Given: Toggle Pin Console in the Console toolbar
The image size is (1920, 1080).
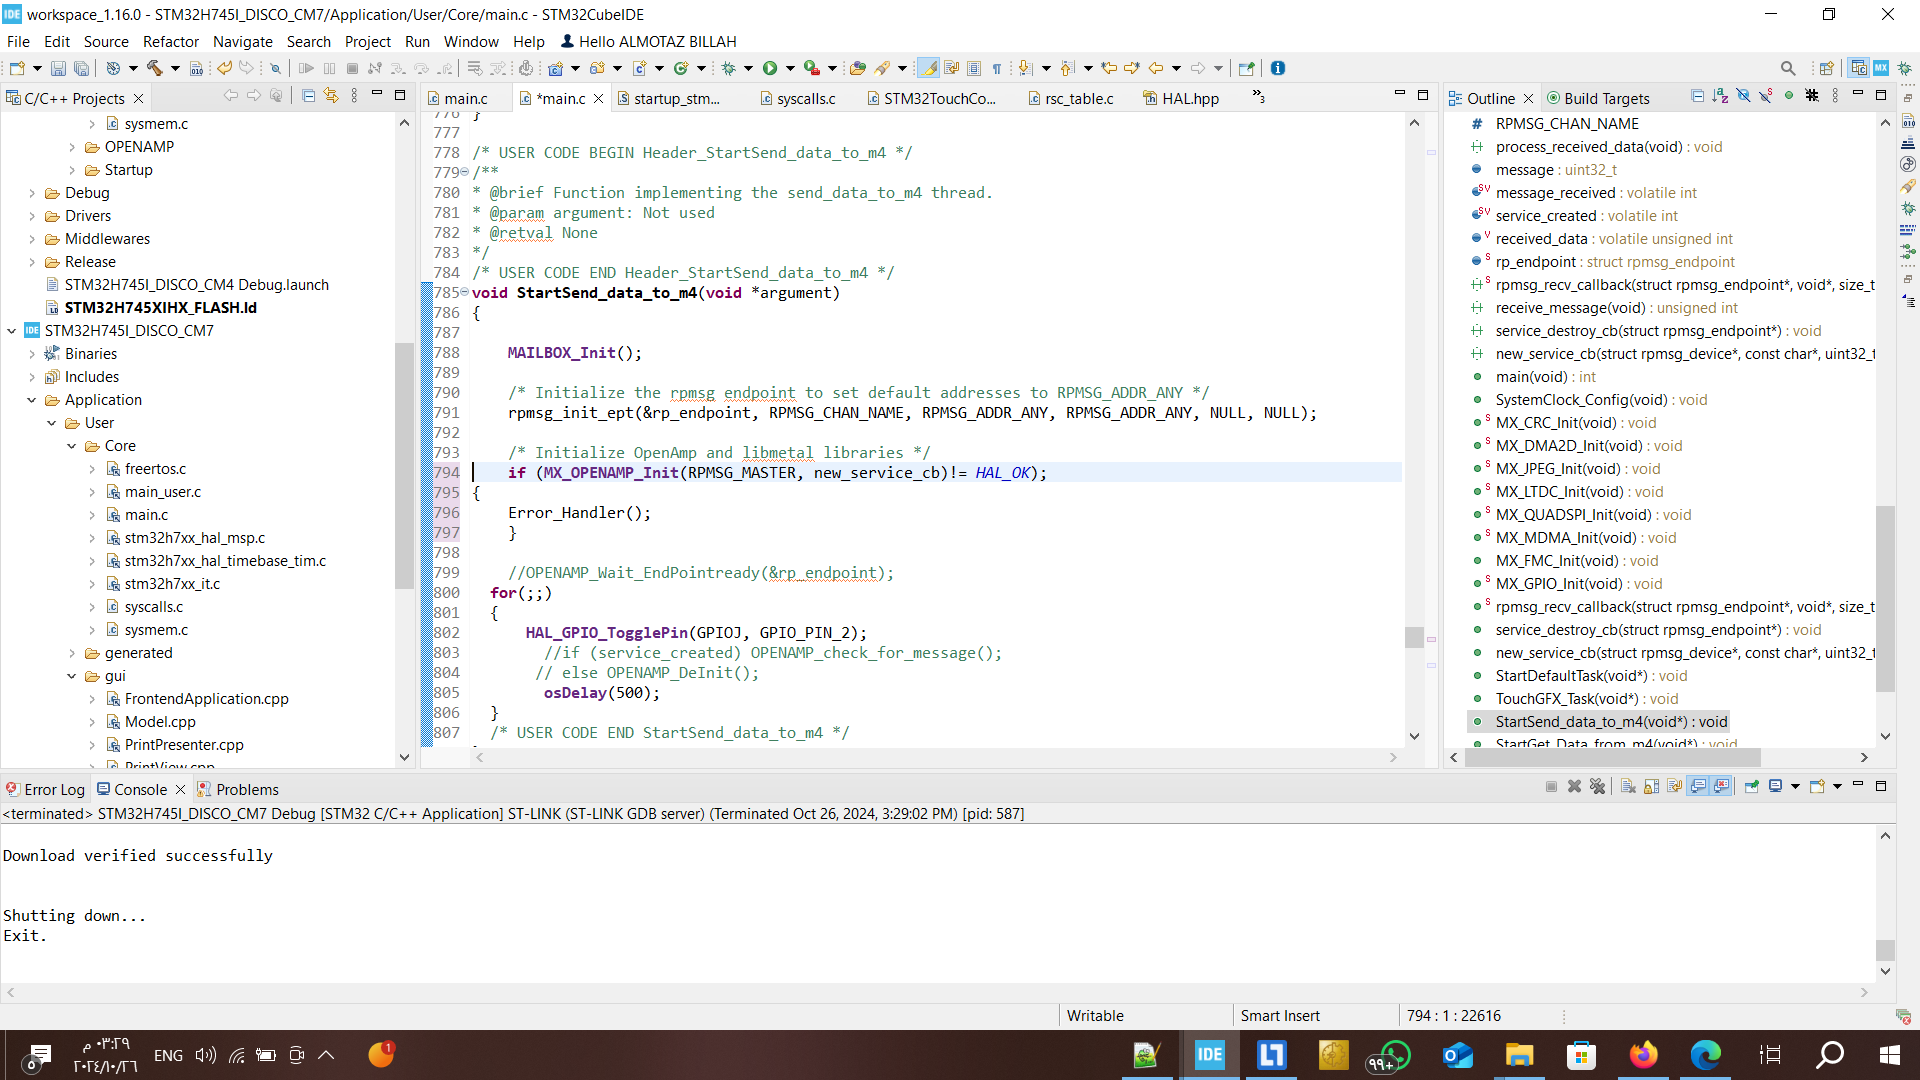Looking at the screenshot, I should click(x=1752, y=788).
